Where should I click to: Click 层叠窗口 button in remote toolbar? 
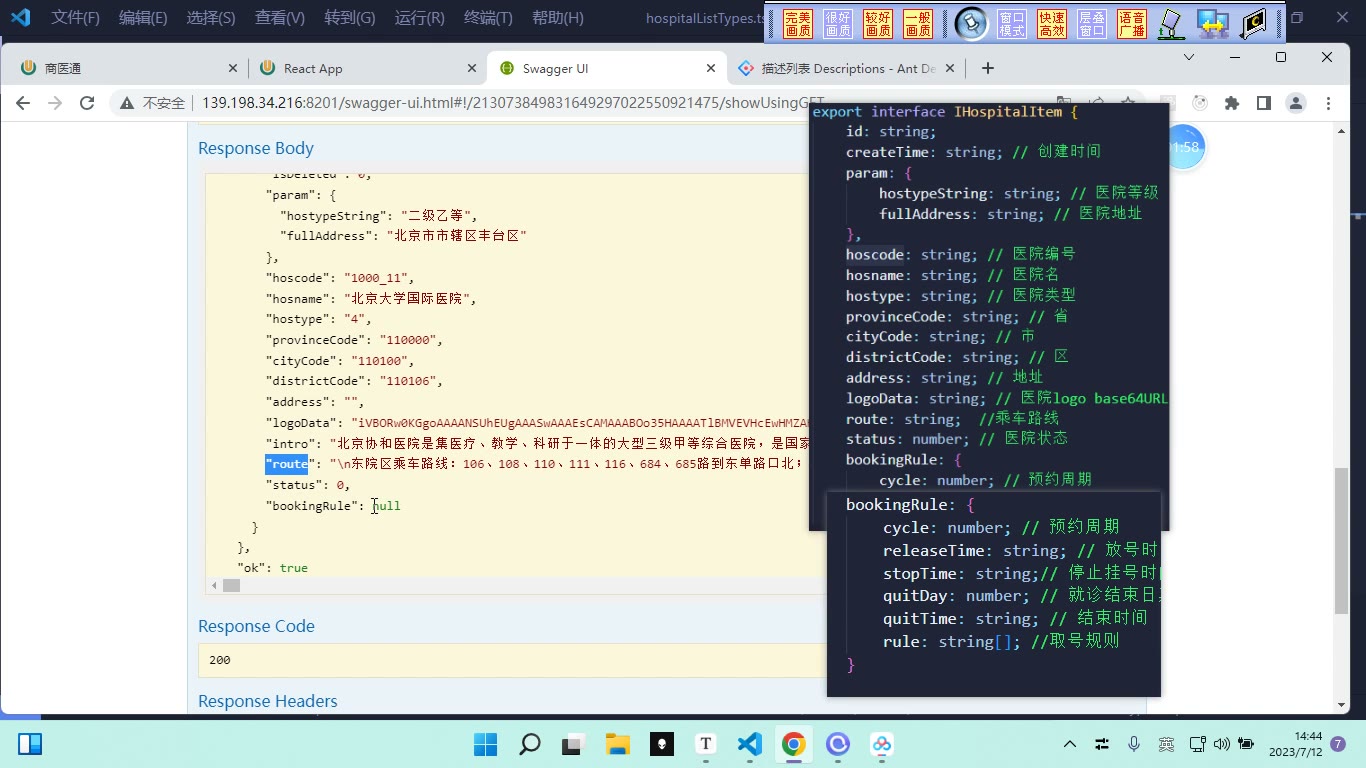[x=1092, y=24]
